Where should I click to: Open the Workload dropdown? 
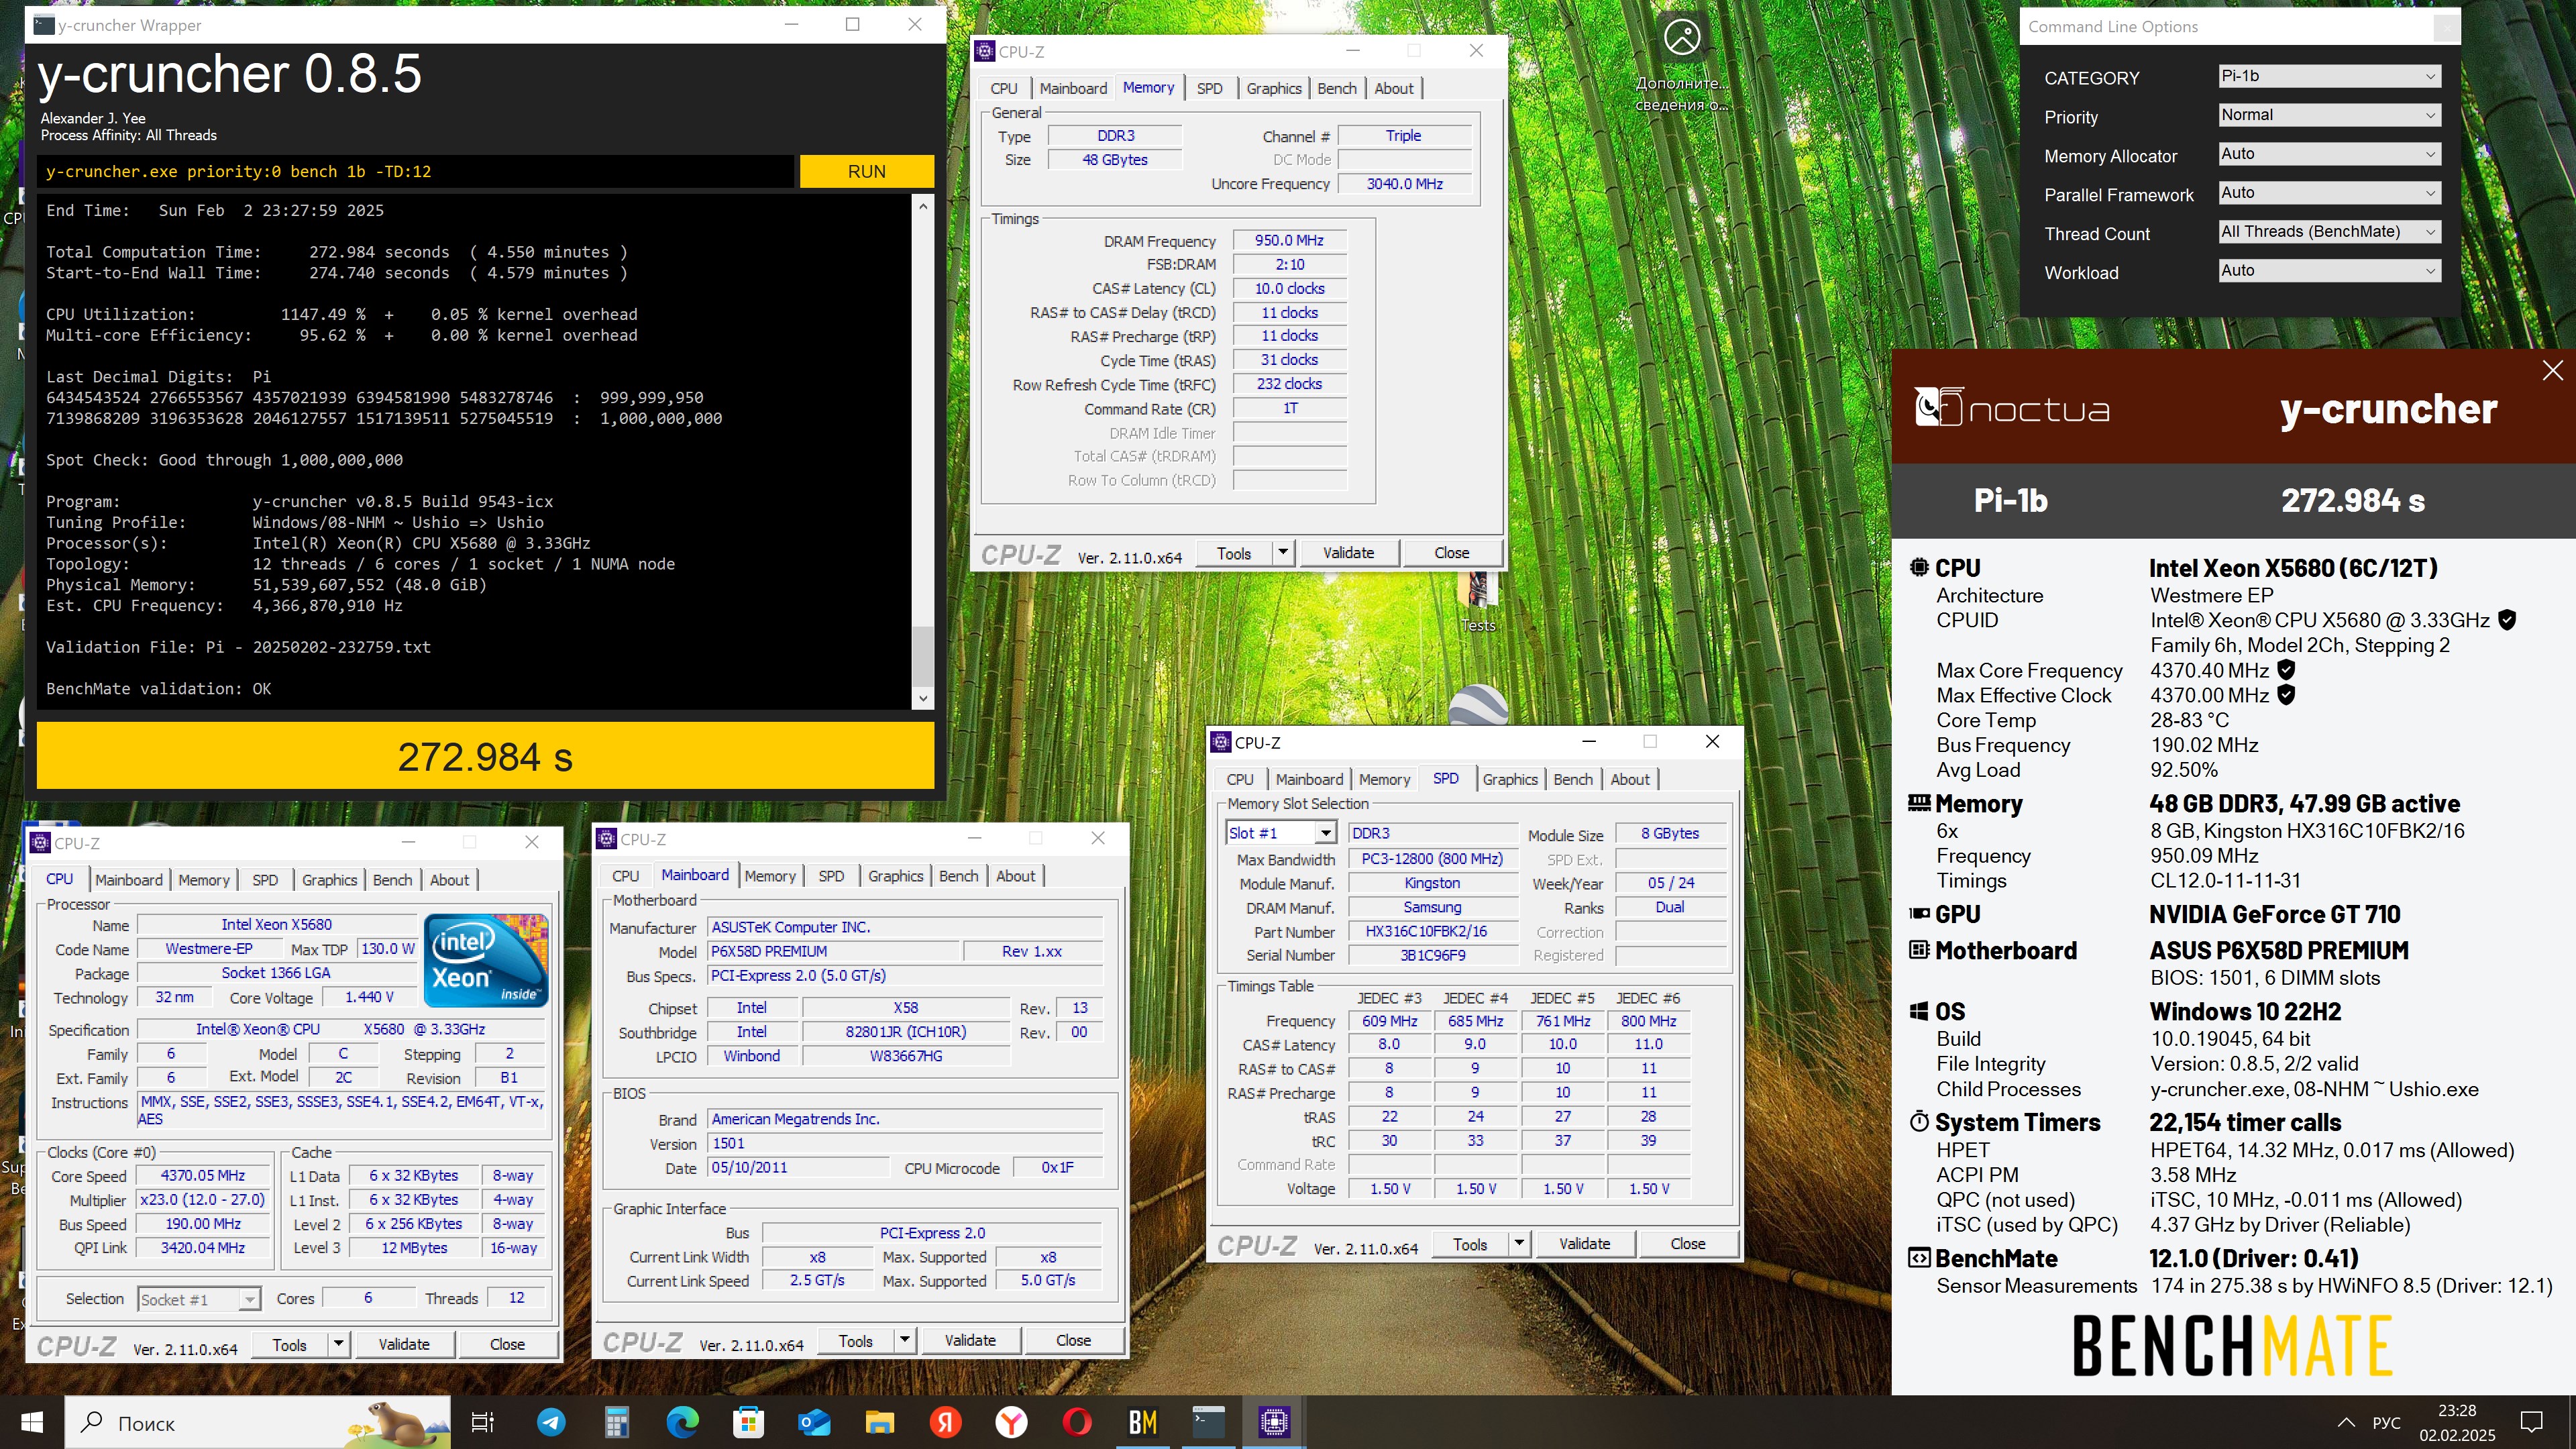click(x=2329, y=271)
